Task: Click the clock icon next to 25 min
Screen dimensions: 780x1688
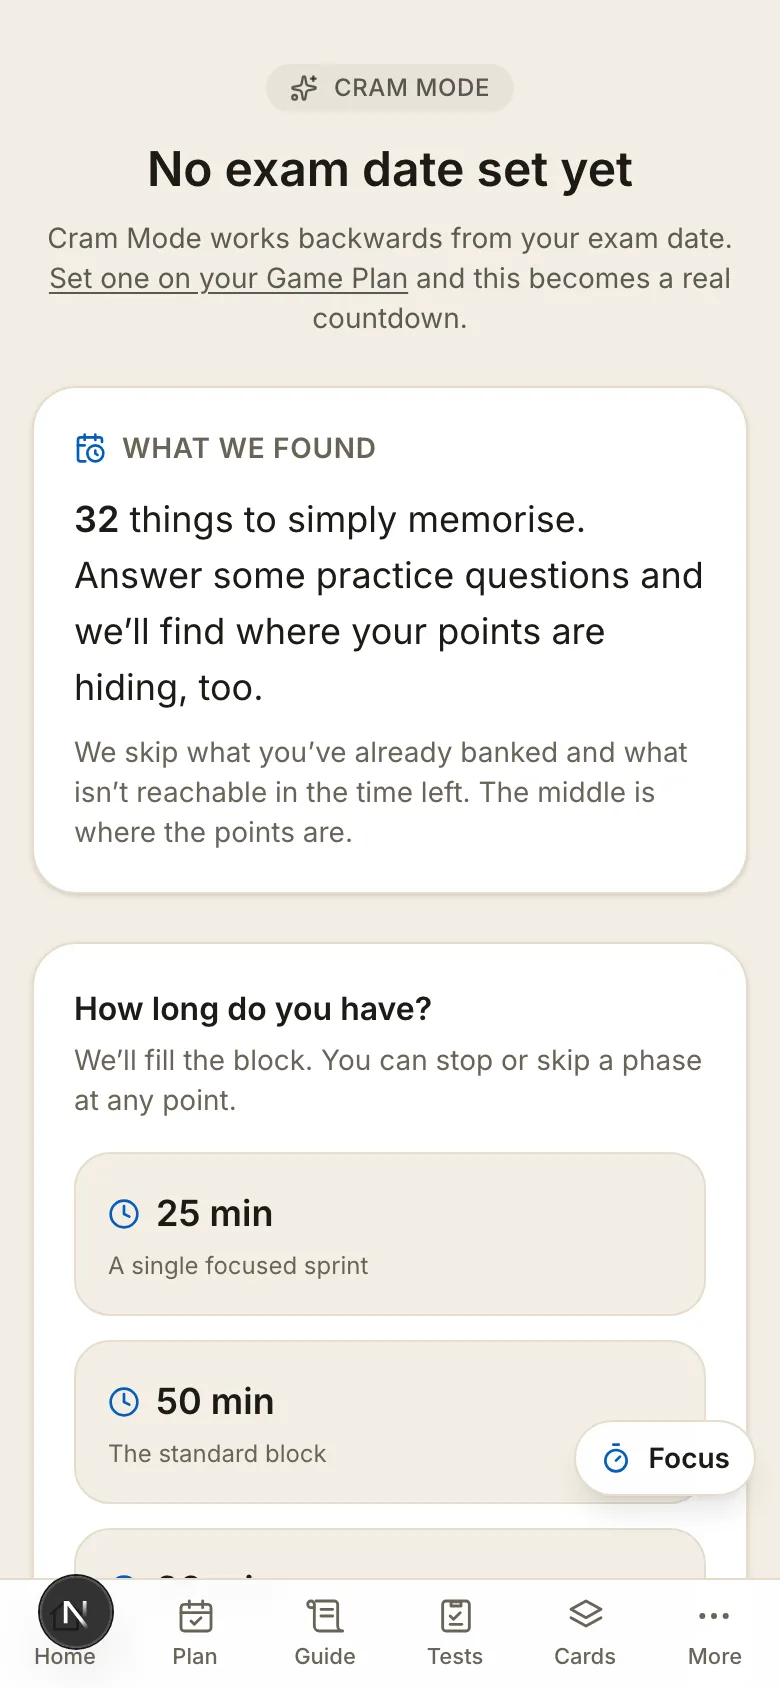Action: pos(124,1214)
